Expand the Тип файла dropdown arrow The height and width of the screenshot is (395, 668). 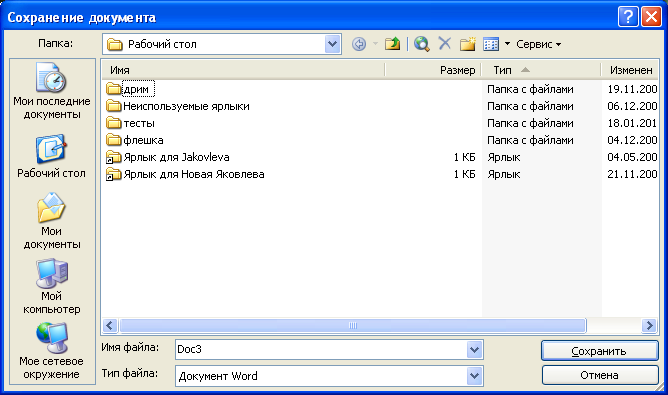tap(475, 376)
